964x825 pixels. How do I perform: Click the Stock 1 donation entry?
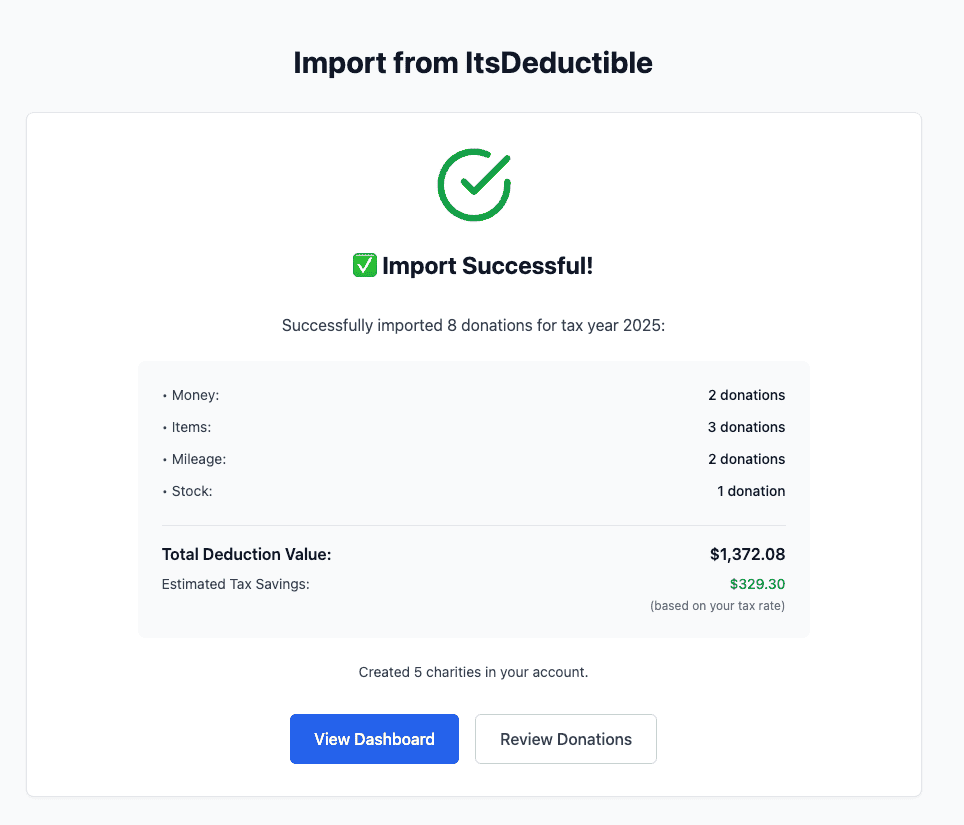pyautogui.click(x=751, y=491)
